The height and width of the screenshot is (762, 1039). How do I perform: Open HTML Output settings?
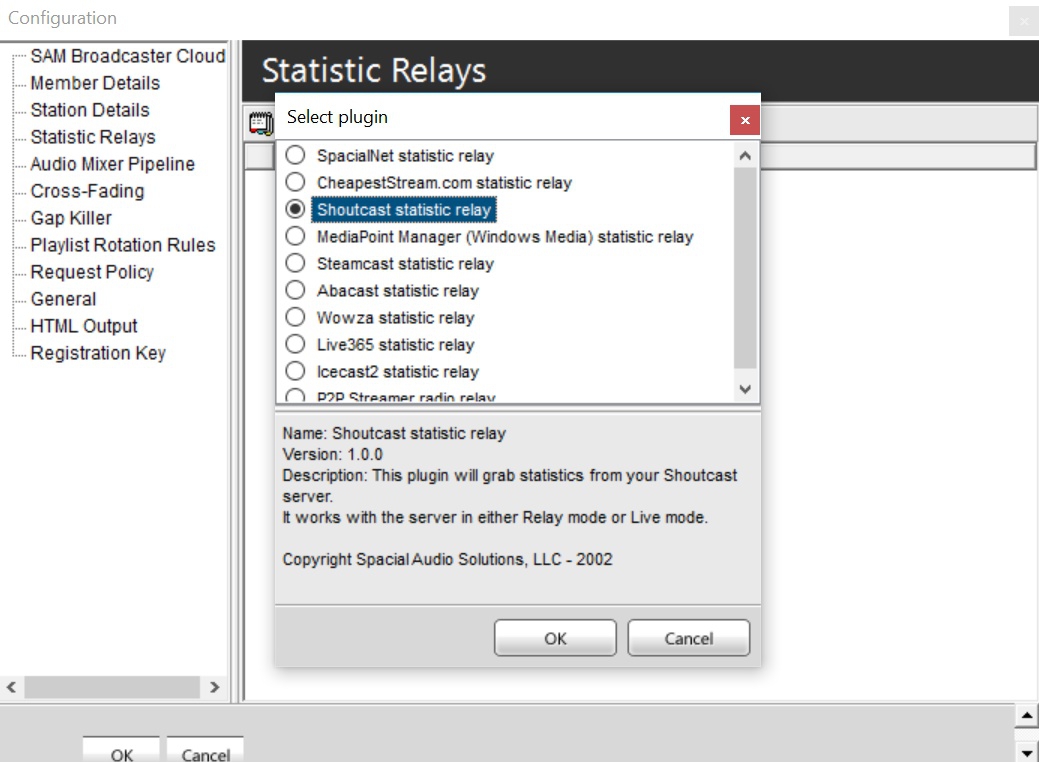point(84,326)
